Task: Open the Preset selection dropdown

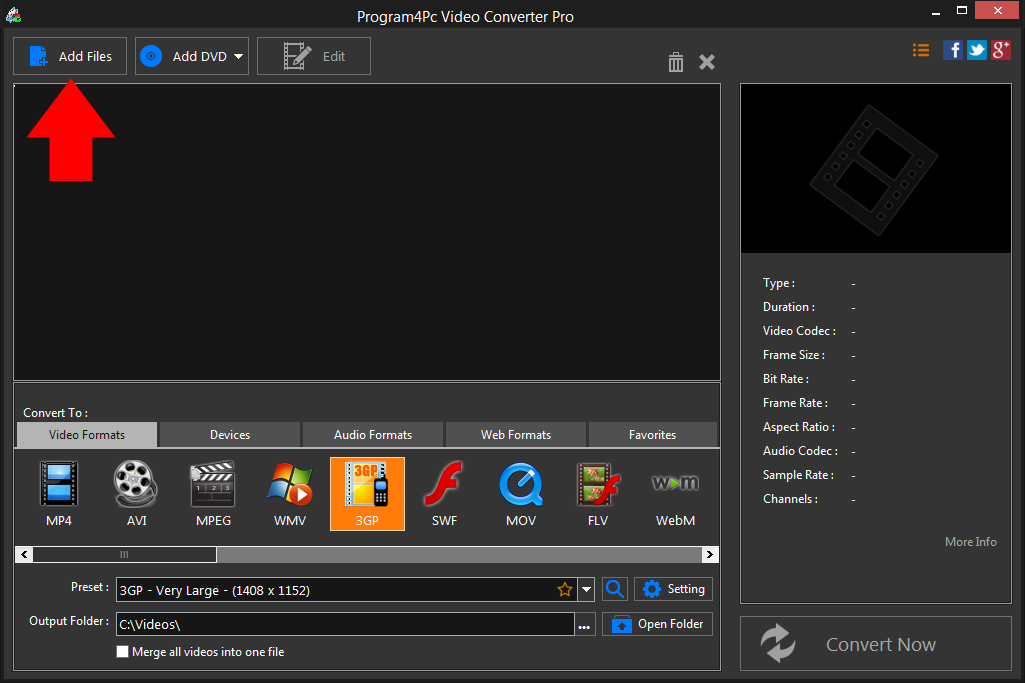Action: tap(587, 589)
